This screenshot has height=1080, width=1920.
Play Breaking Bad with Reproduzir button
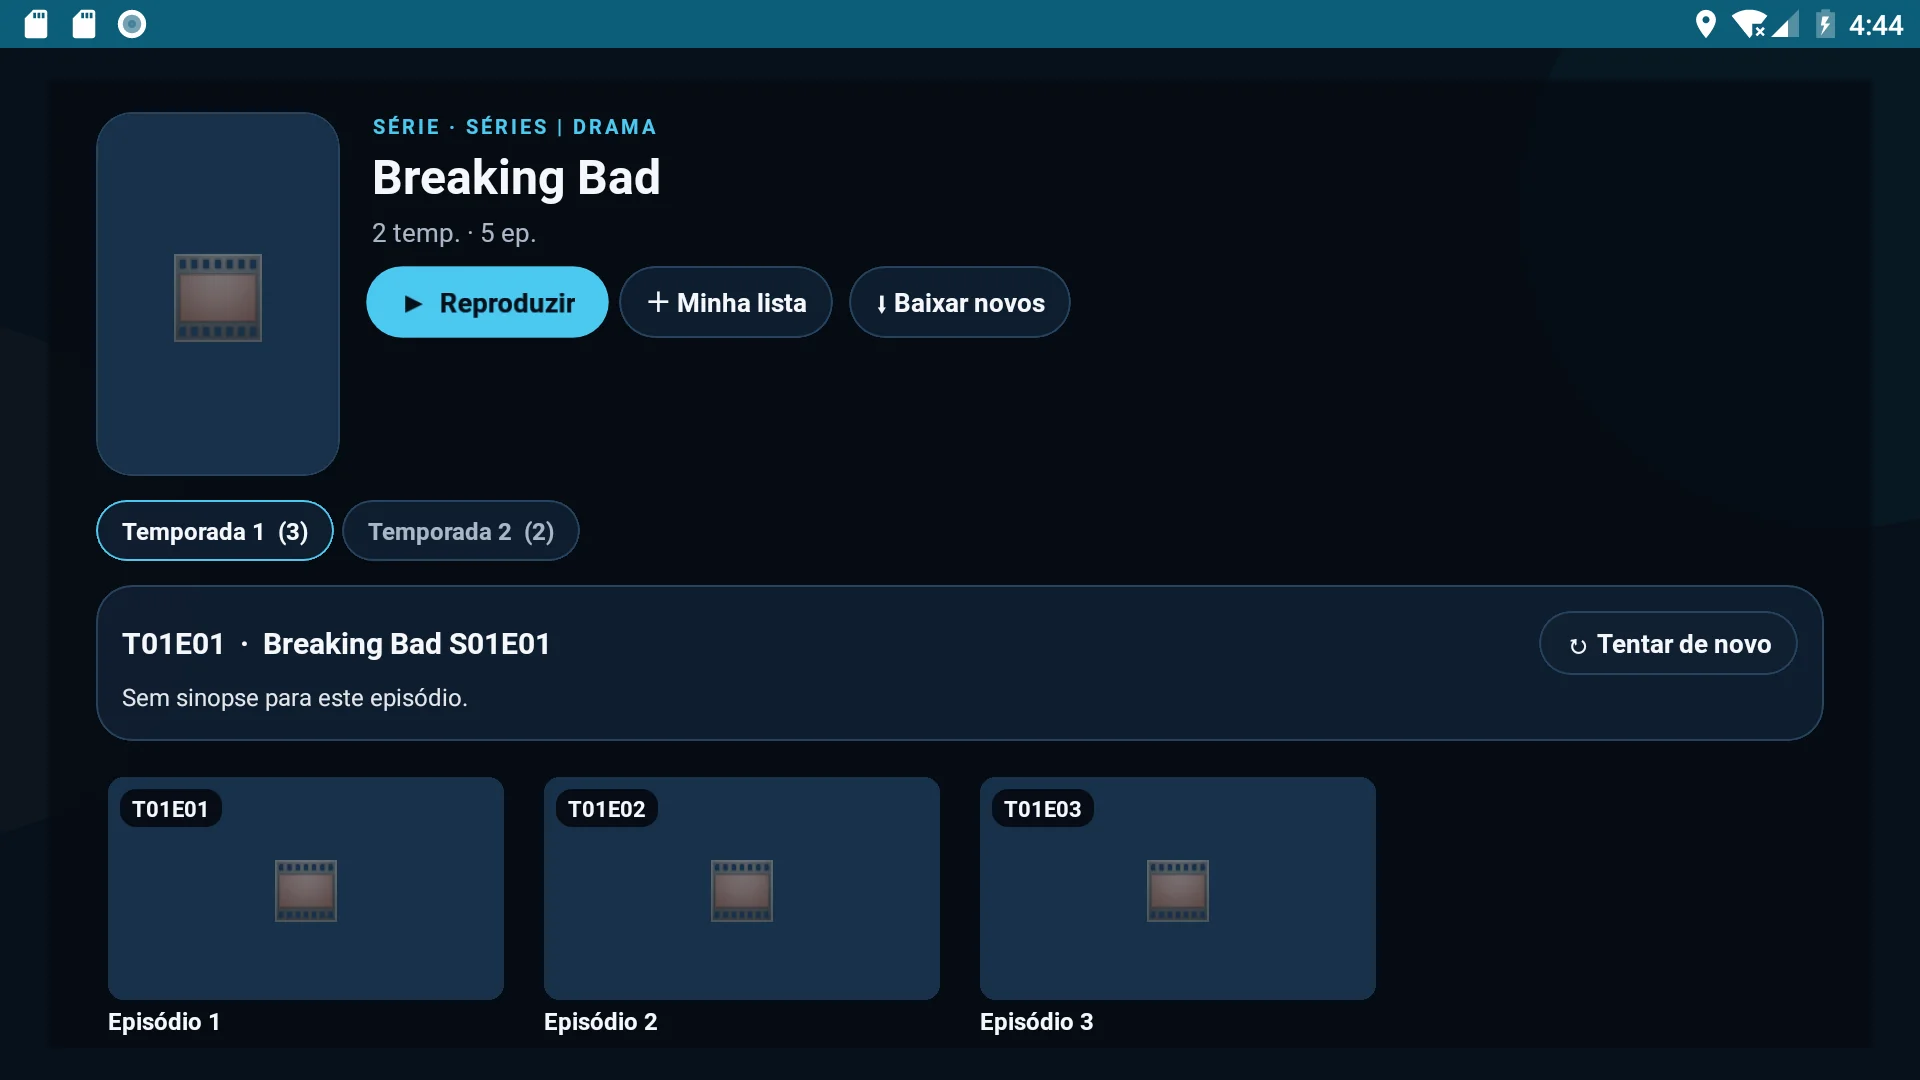tap(487, 302)
